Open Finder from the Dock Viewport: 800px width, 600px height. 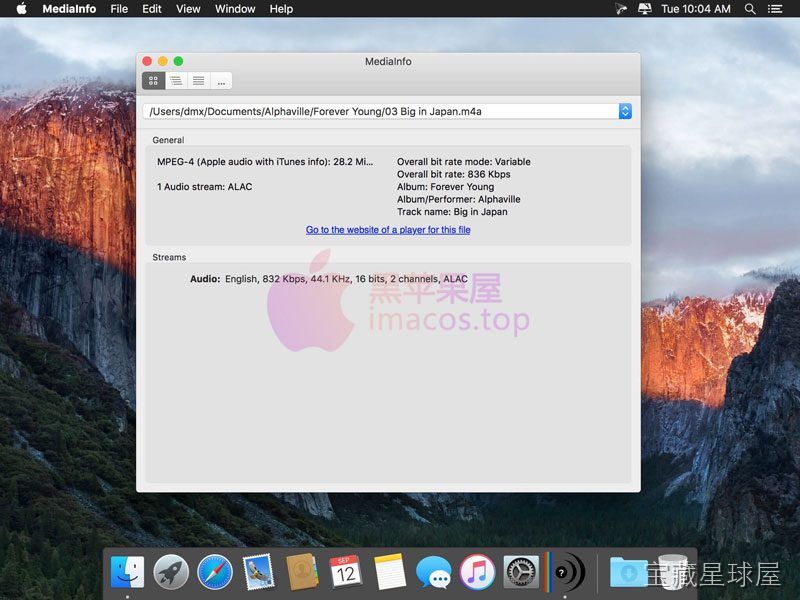point(127,572)
